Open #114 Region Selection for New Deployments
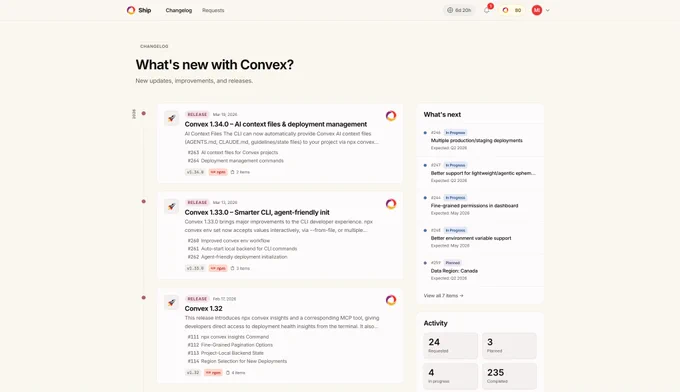 (237, 361)
